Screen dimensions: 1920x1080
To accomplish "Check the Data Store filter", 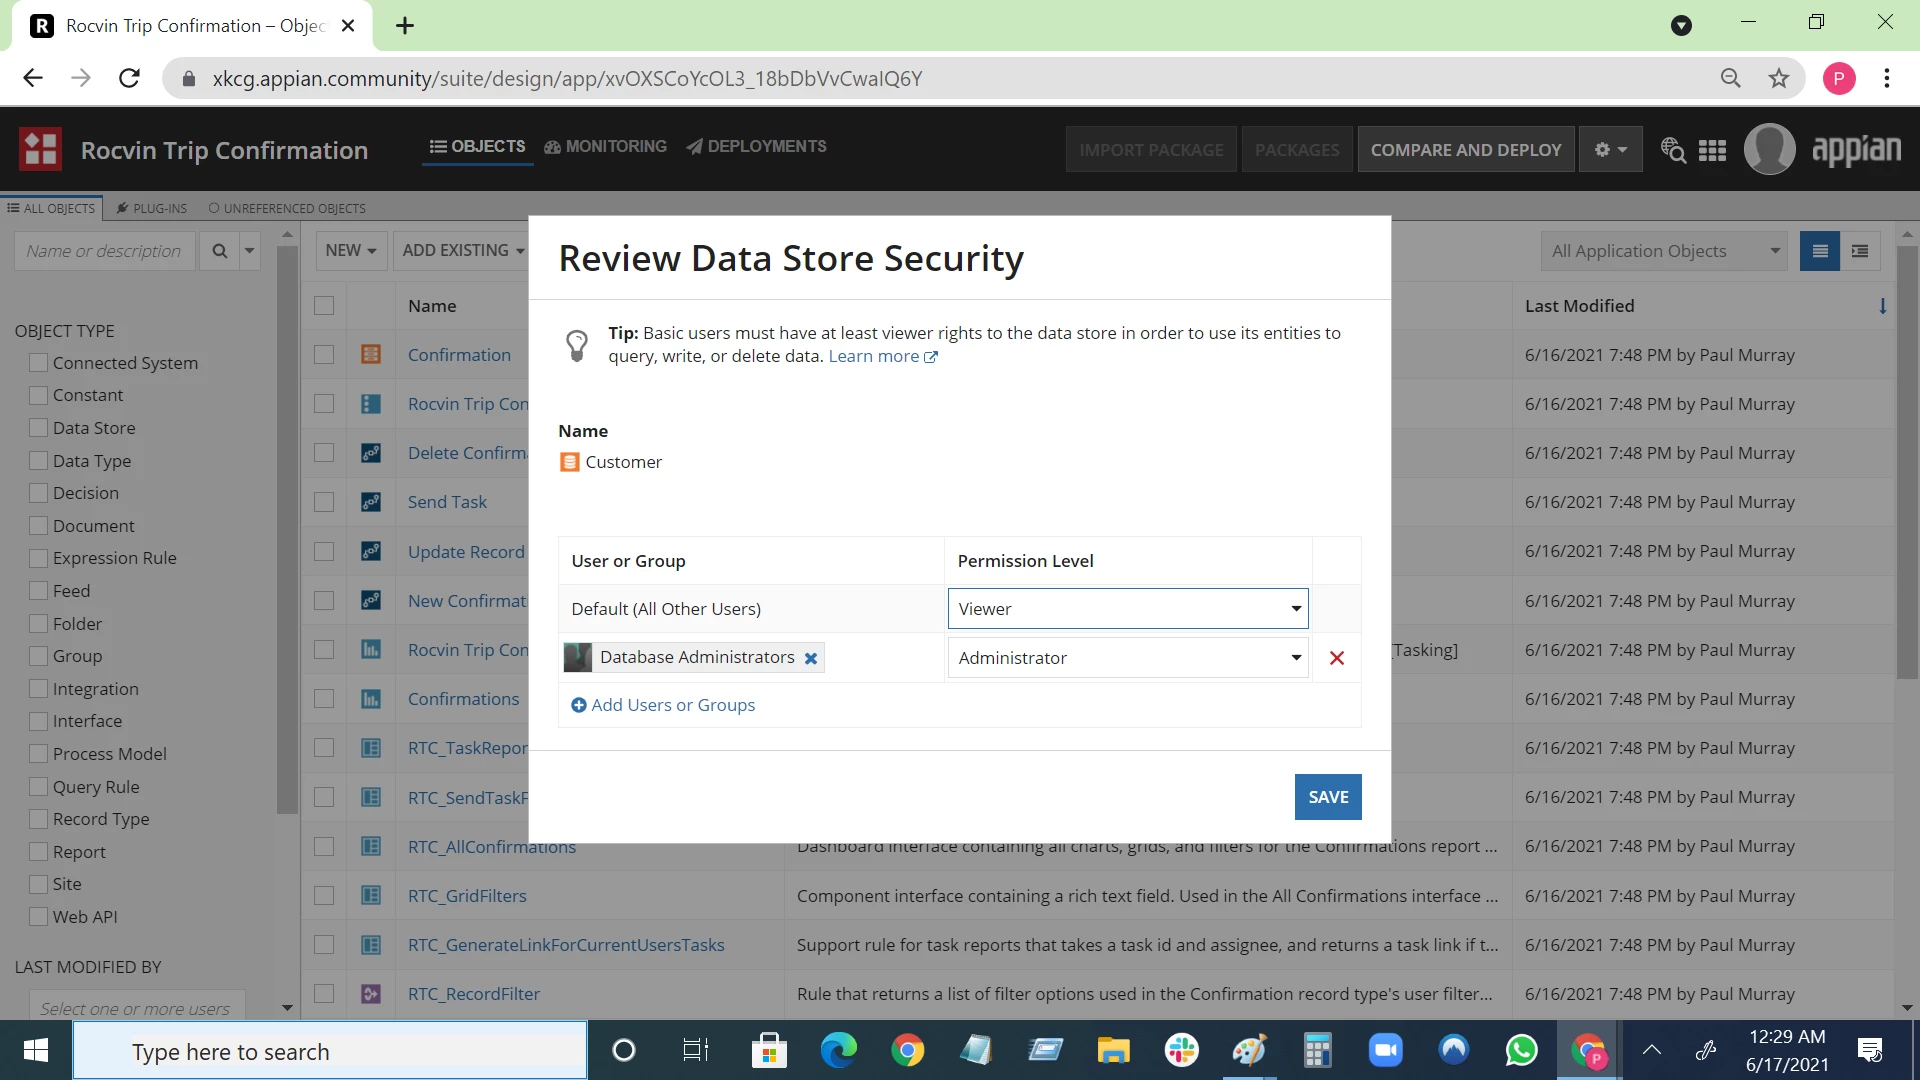I will tap(39, 428).
